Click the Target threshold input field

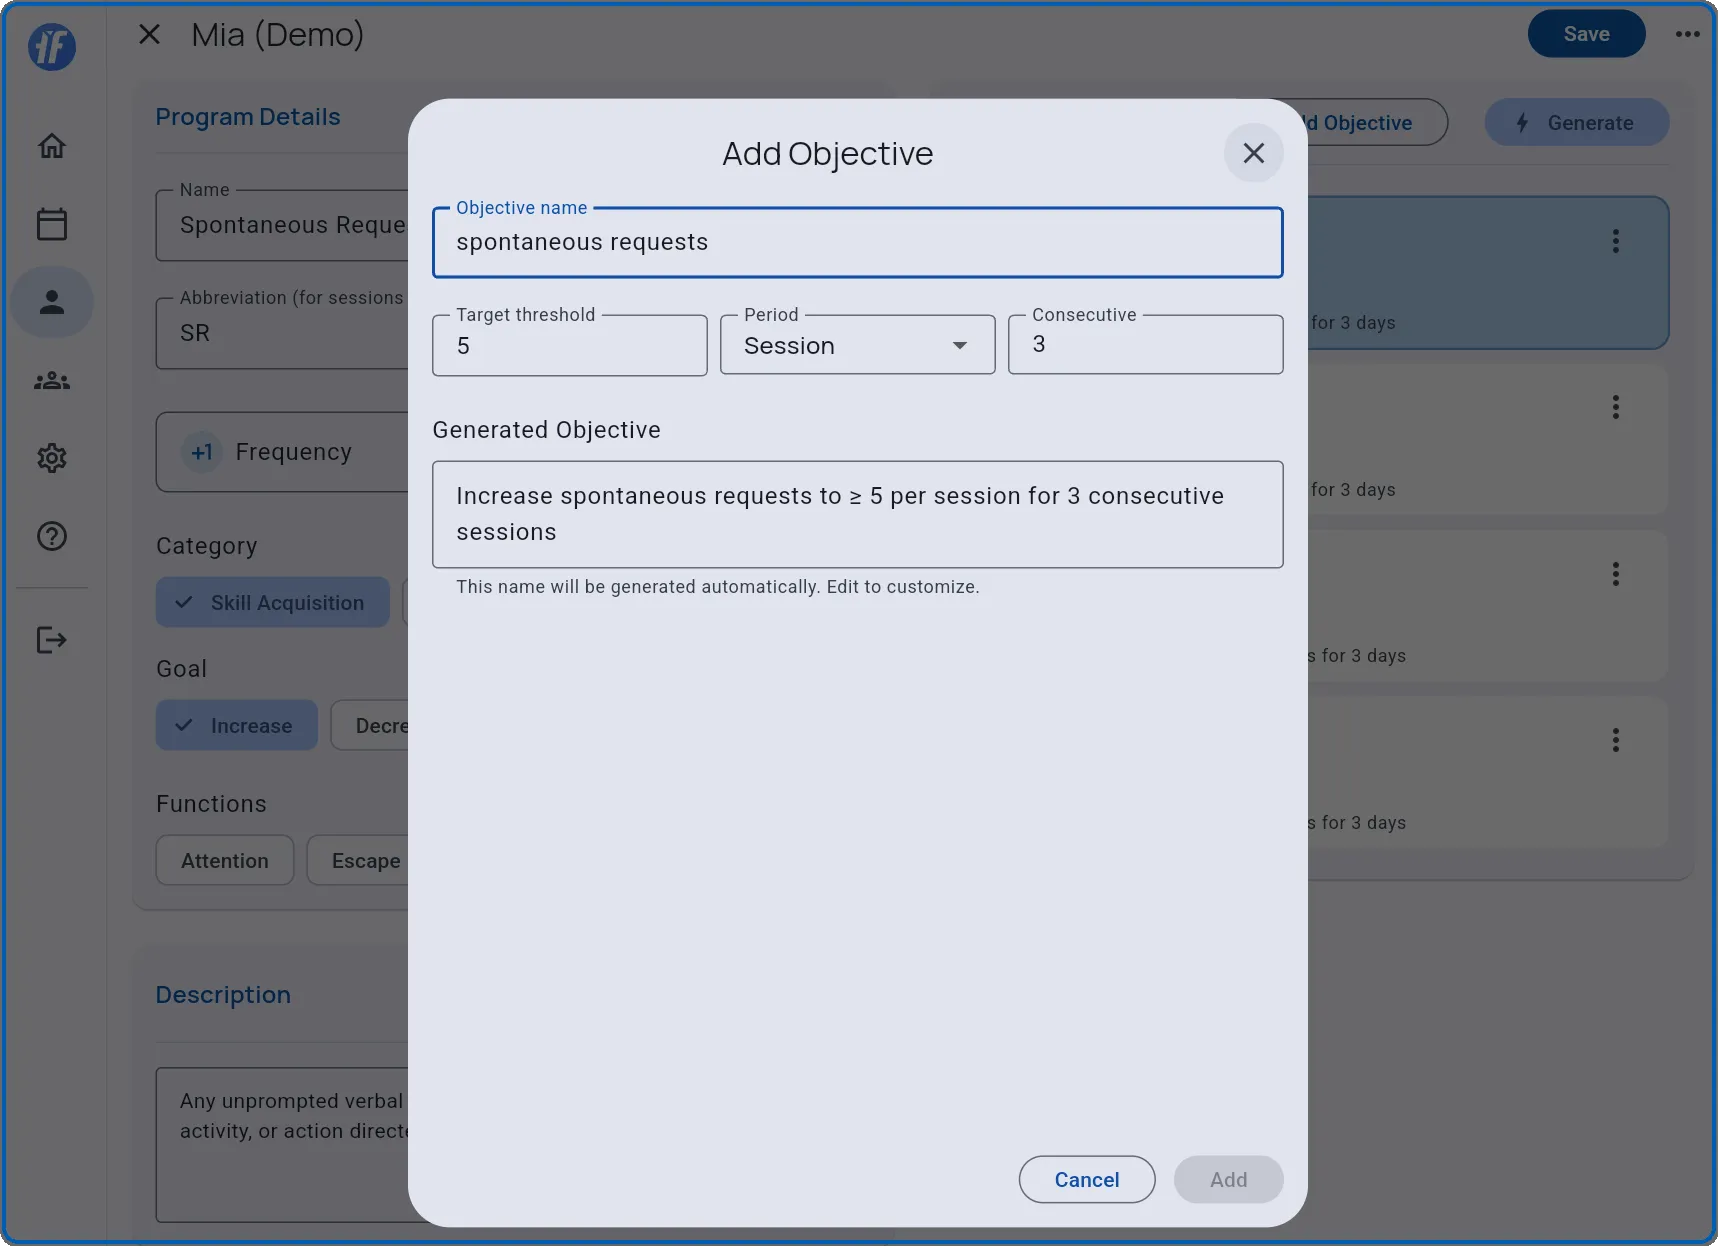569,345
